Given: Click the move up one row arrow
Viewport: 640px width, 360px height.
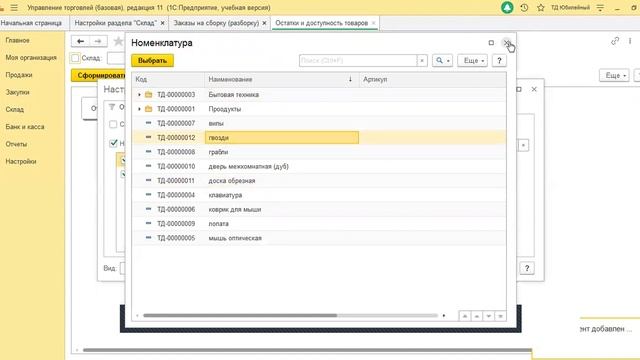Looking at the screenshot, I should pos(477,316).
